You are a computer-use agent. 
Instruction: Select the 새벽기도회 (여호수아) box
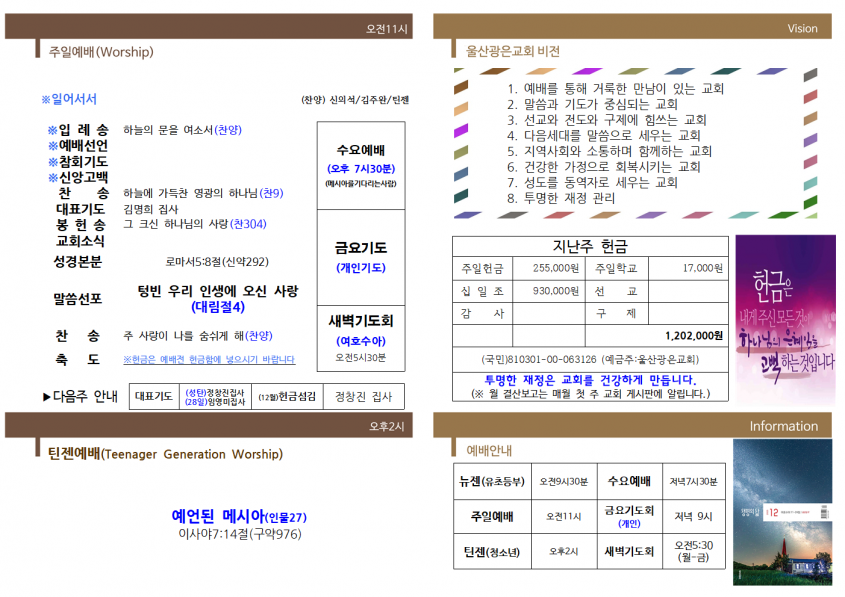click(x=361, y=338)
